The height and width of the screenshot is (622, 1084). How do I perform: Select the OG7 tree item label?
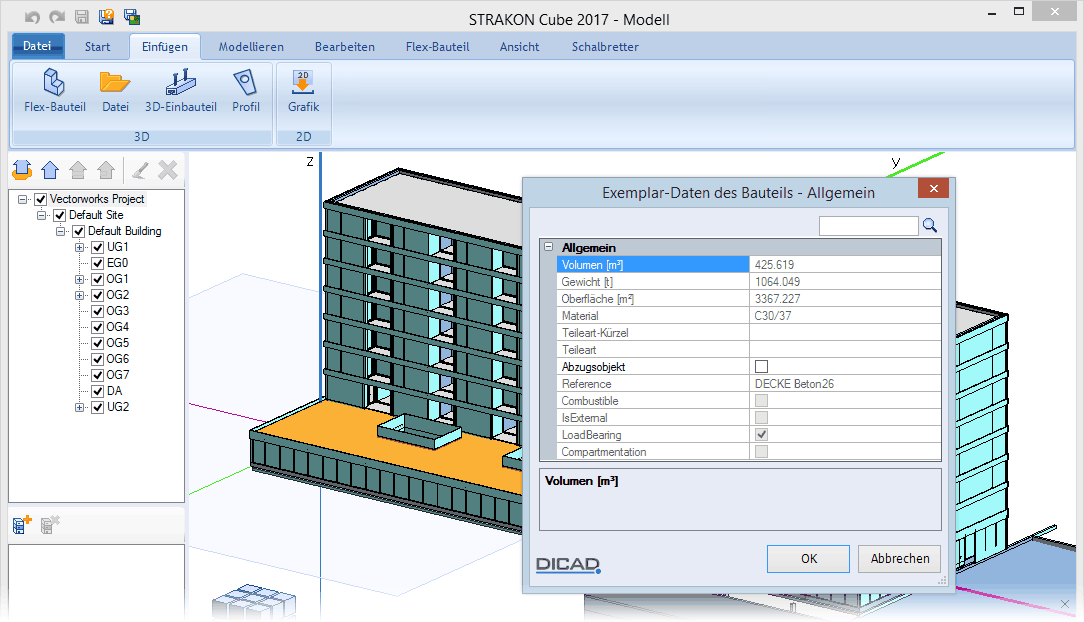(x=118, y=375)
